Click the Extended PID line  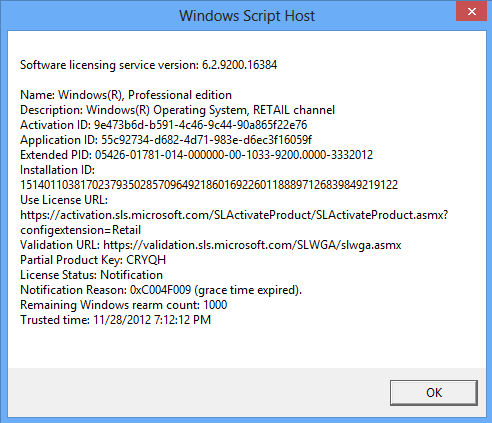pos(196,155)
